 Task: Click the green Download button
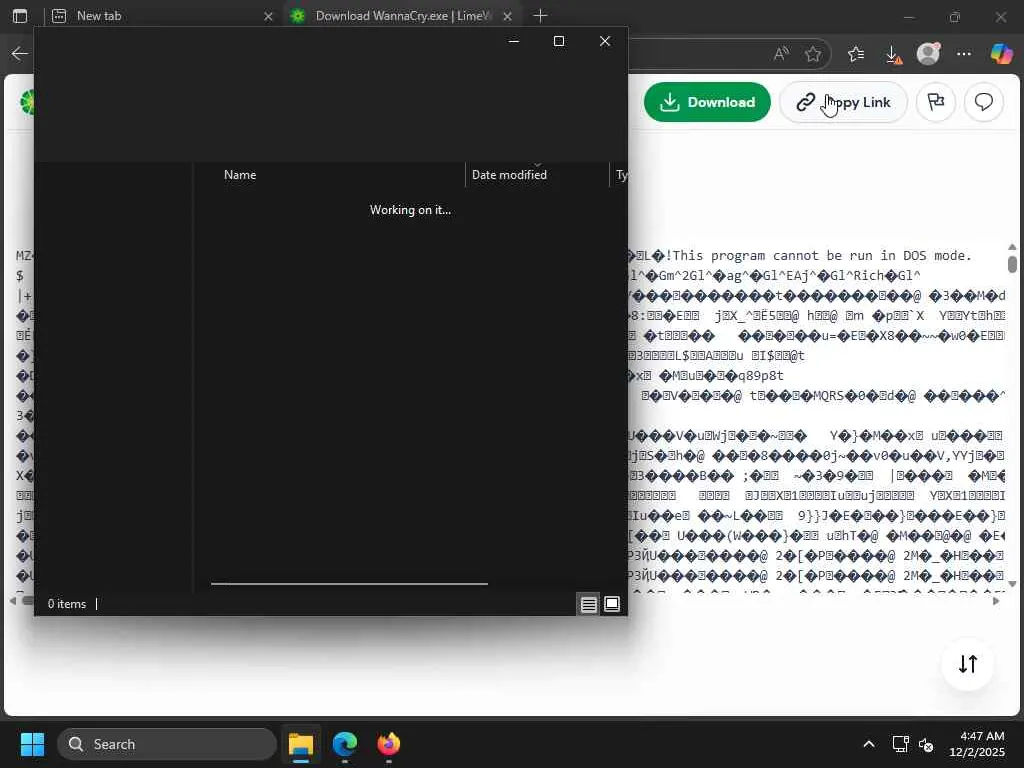tap(707, 102)
